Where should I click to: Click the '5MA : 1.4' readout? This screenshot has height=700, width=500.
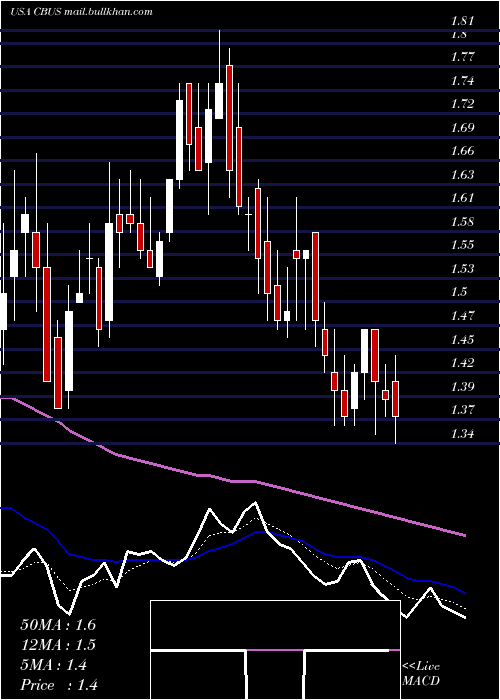pos(54,665)
